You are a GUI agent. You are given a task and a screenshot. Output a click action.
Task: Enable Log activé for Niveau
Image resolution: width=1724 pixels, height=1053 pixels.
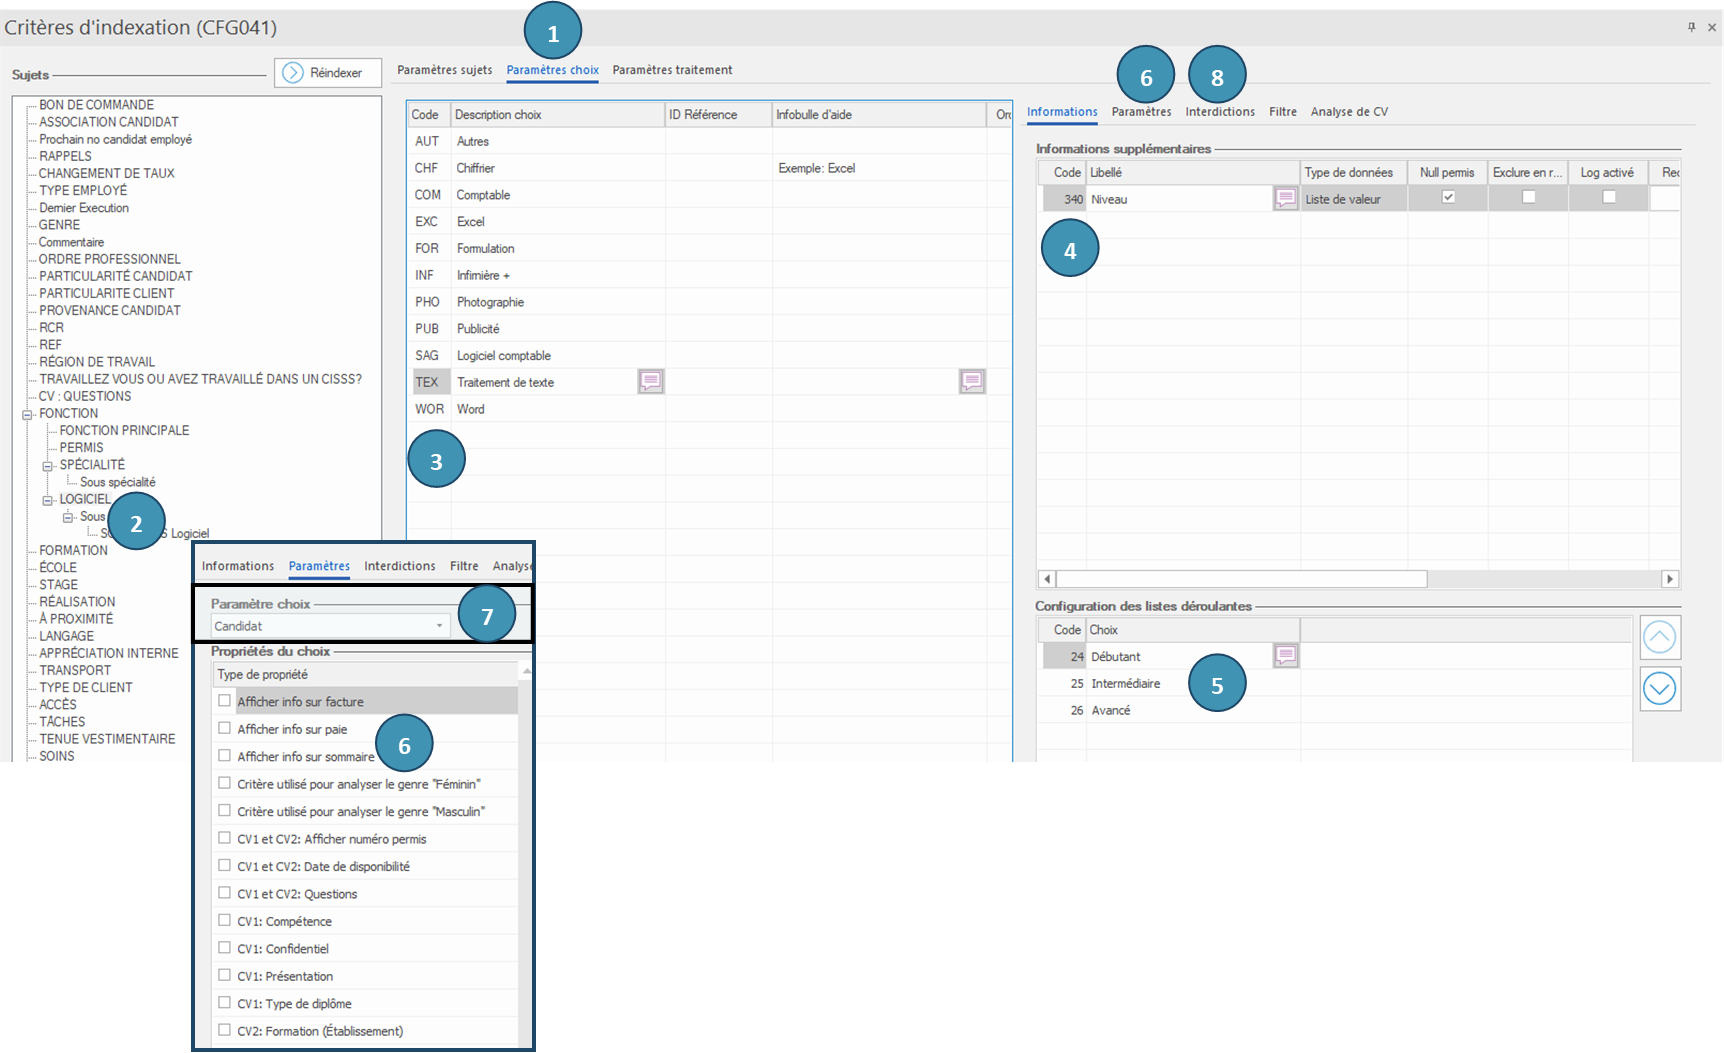[x=1609, y=197]
